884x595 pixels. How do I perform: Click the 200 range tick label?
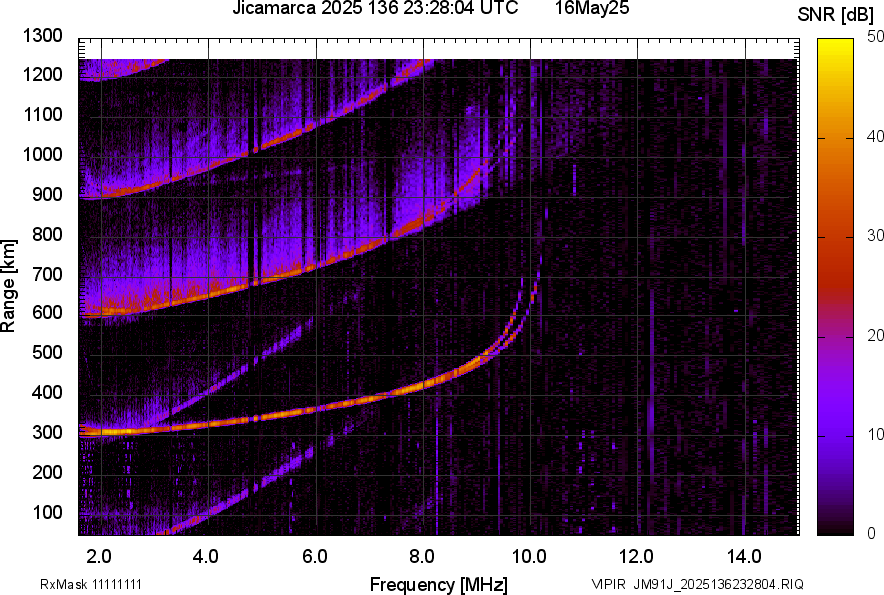47,472
